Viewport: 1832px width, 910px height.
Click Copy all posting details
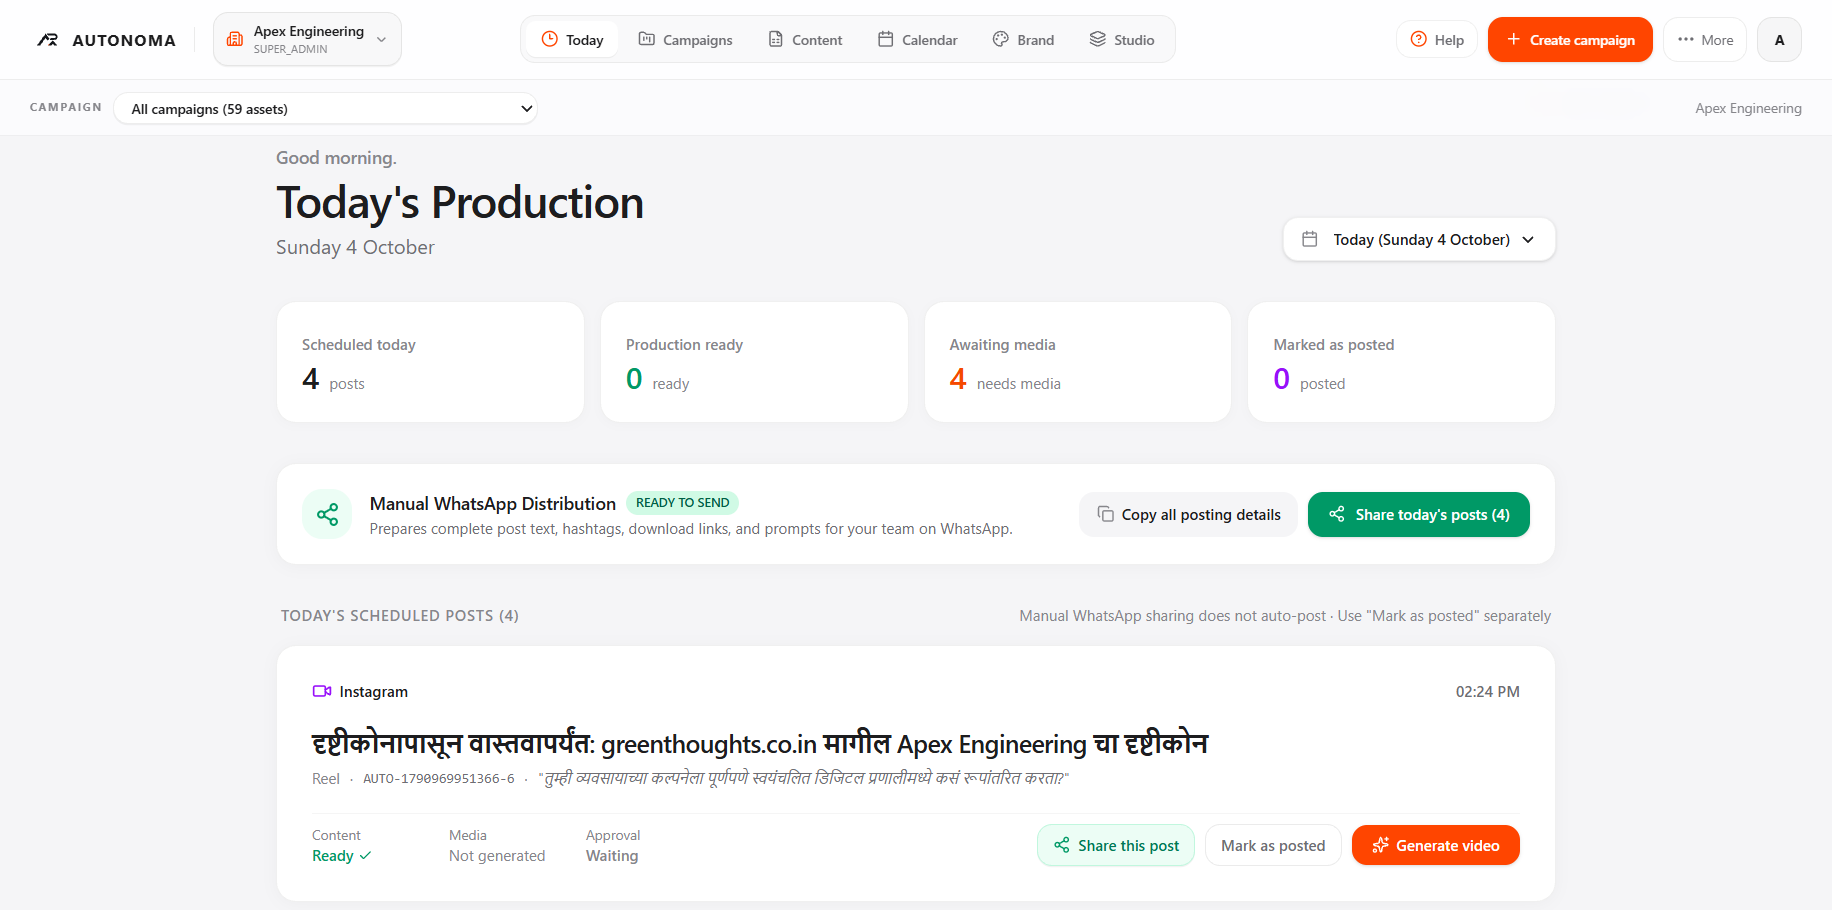pos(1188,514)
